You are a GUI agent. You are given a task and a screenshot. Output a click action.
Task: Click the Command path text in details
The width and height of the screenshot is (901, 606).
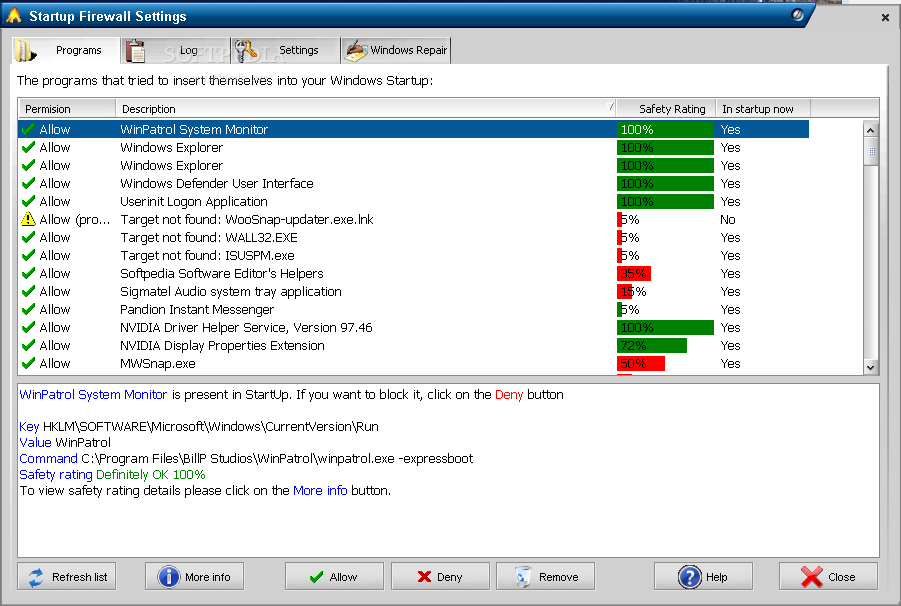277,458
